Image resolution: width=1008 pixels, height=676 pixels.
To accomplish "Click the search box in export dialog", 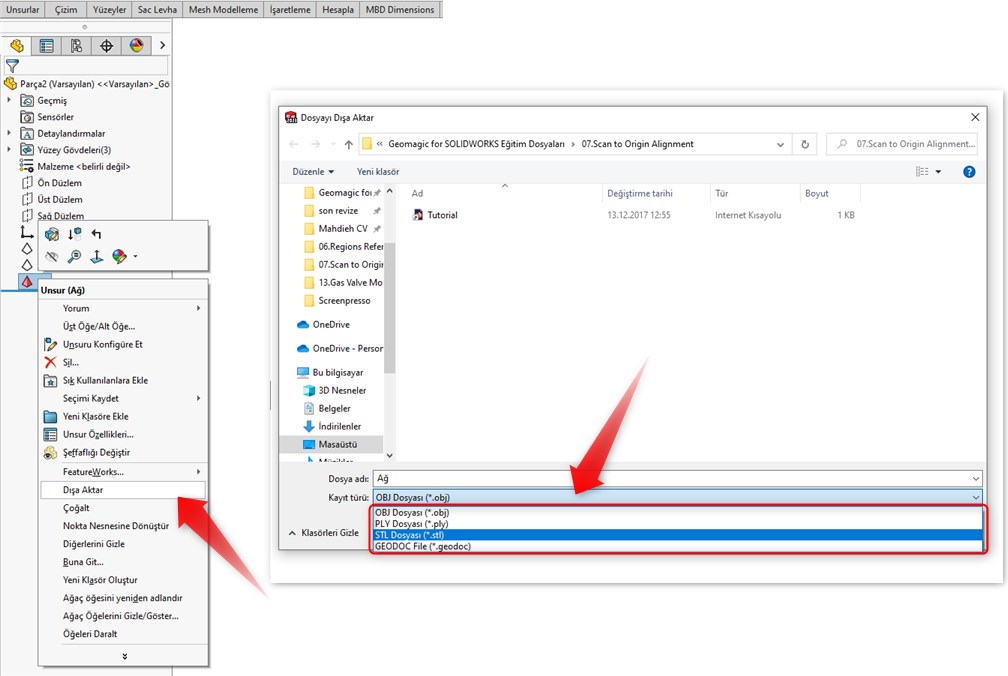I will [902, 144].
